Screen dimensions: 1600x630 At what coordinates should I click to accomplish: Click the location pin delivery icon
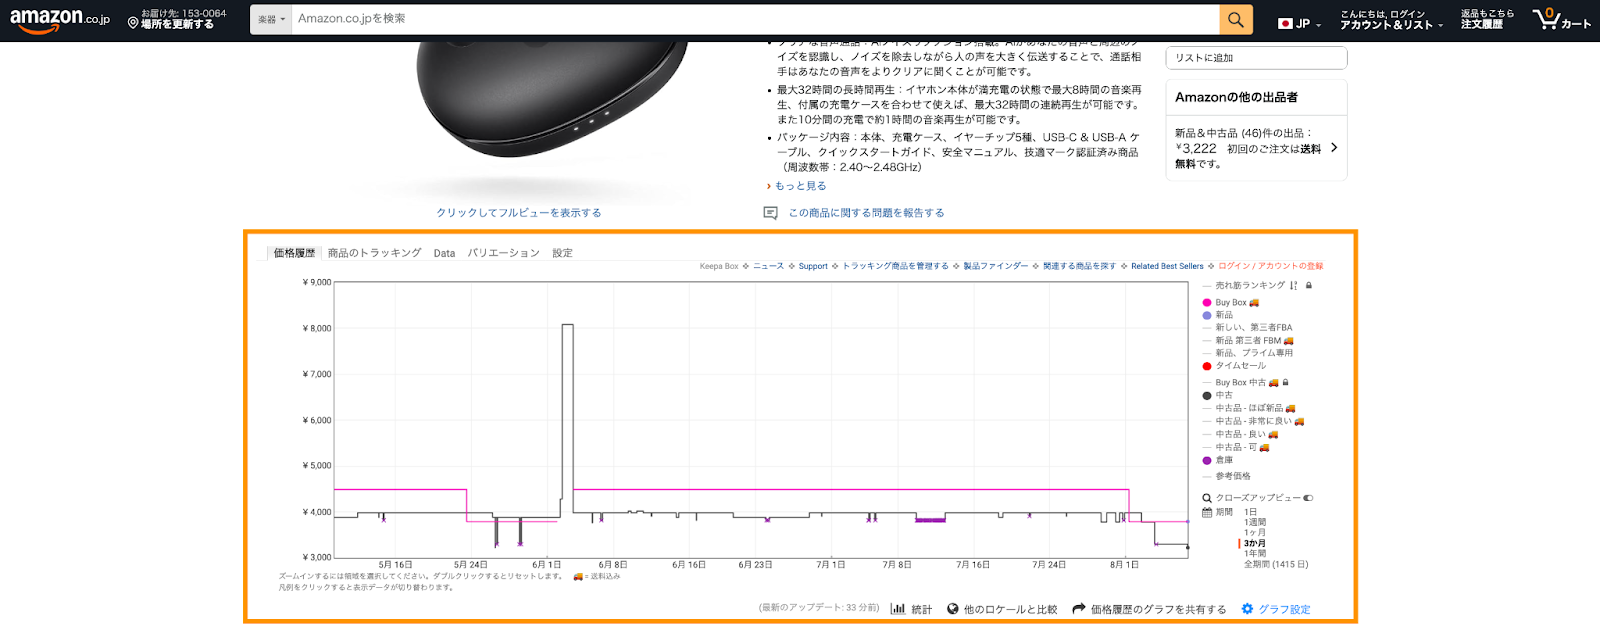coord(133,23)
